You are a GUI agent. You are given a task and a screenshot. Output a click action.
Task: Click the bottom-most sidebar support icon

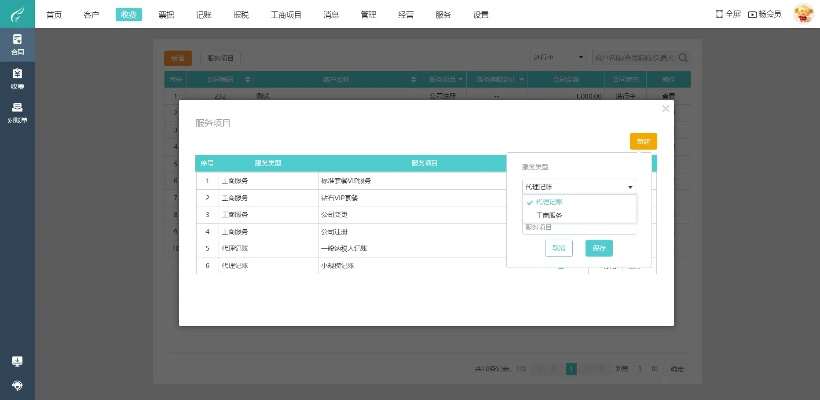click(17, 385)
